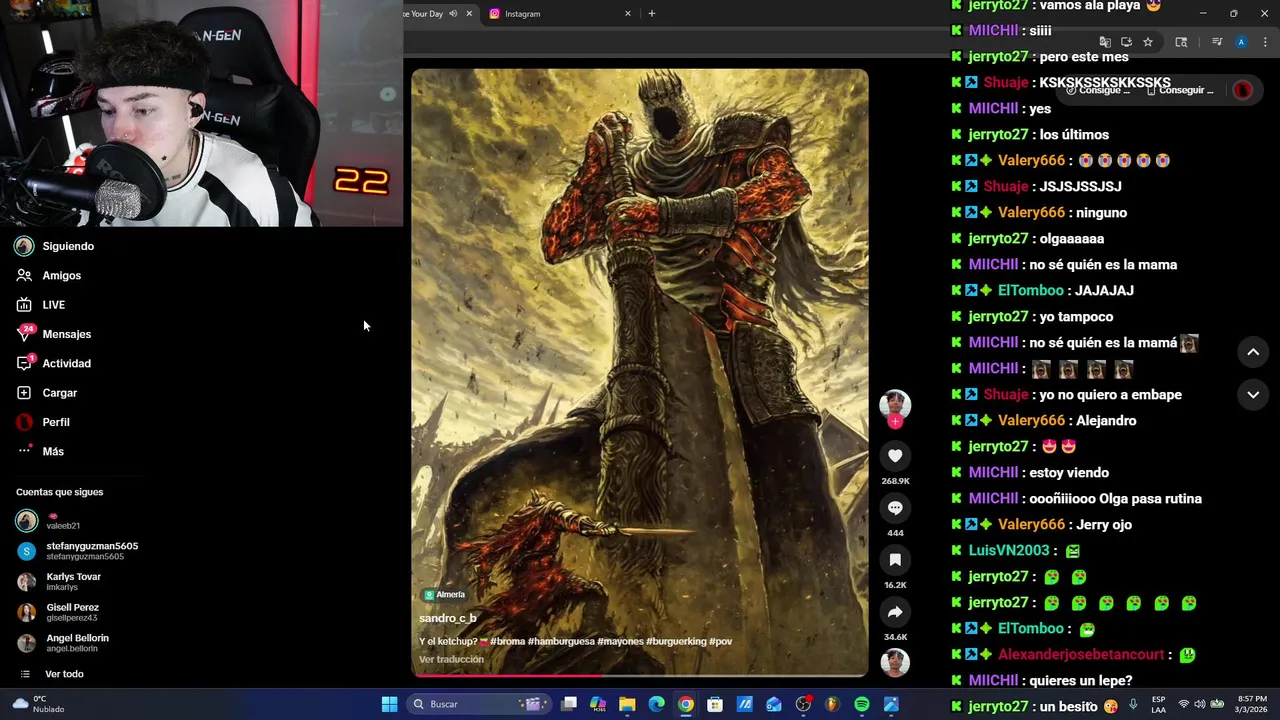This screenshot has height=720, width=1280.
Task: Click the microphone tray icon
Action: tap(1133, 704)
